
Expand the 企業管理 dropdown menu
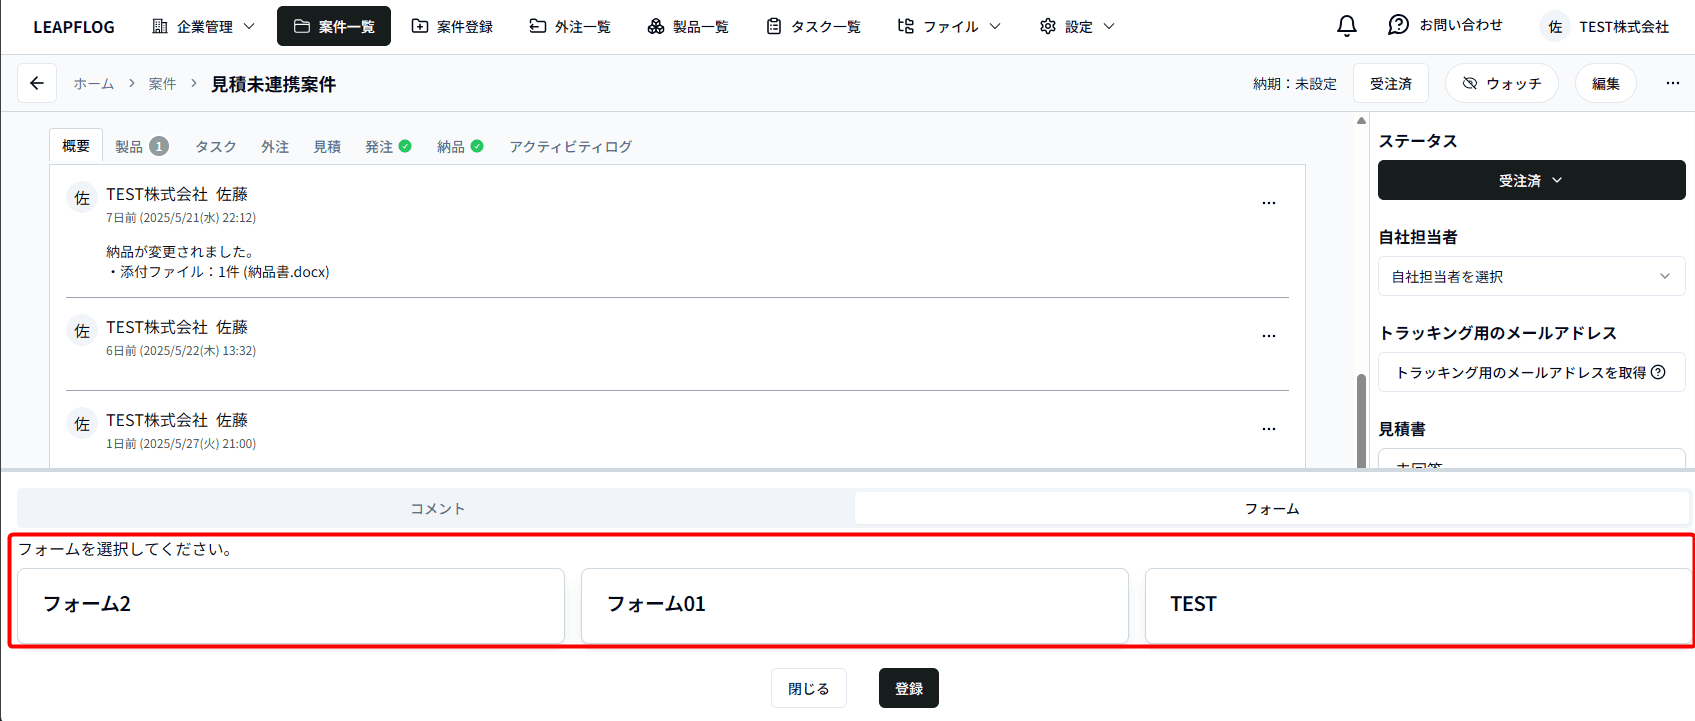[x=204, y=27]
